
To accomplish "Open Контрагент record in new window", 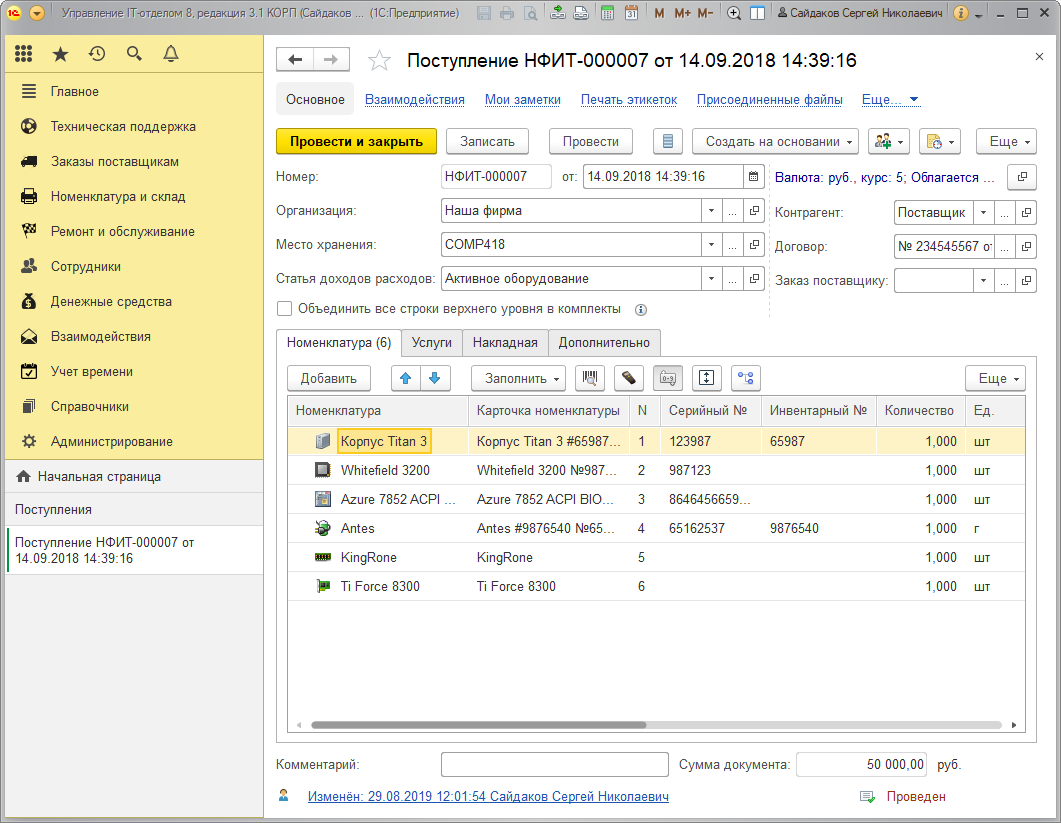I will pyautogui.click(x=1026, y=213).
